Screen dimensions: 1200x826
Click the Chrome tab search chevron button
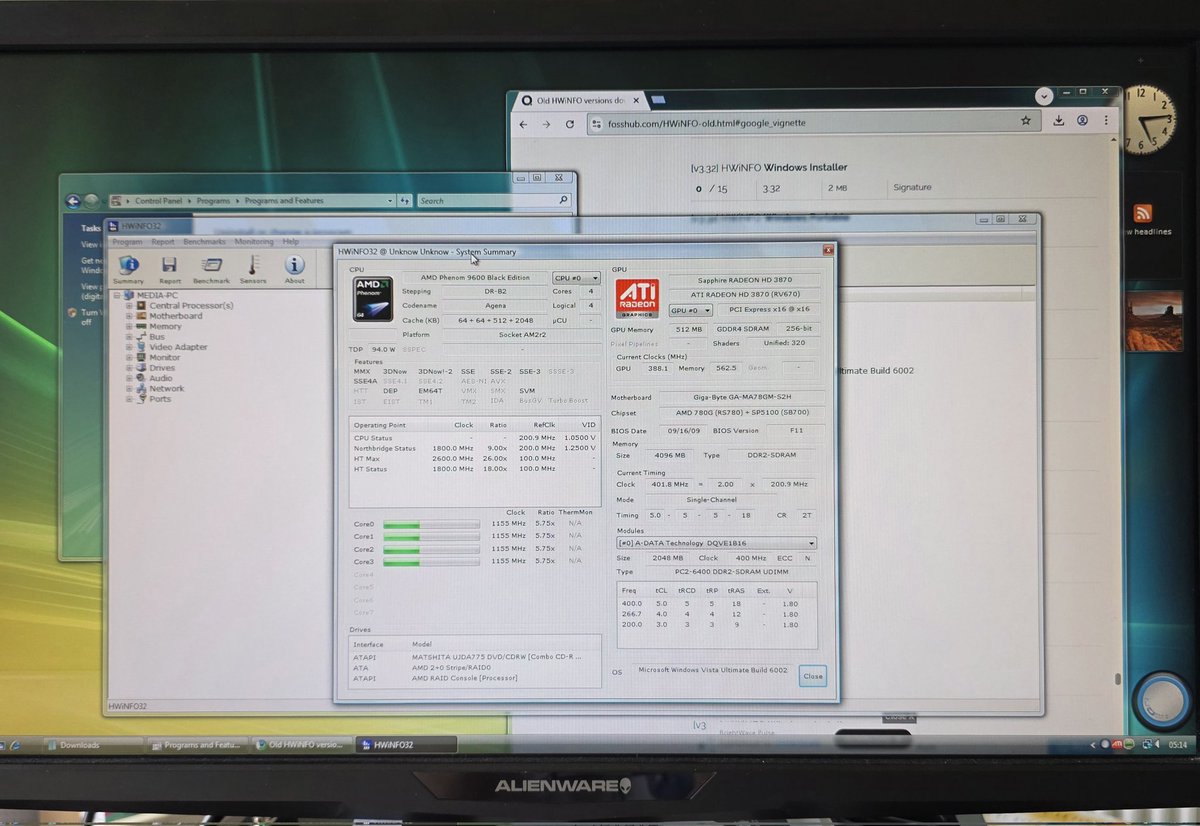coord(1043,97)
